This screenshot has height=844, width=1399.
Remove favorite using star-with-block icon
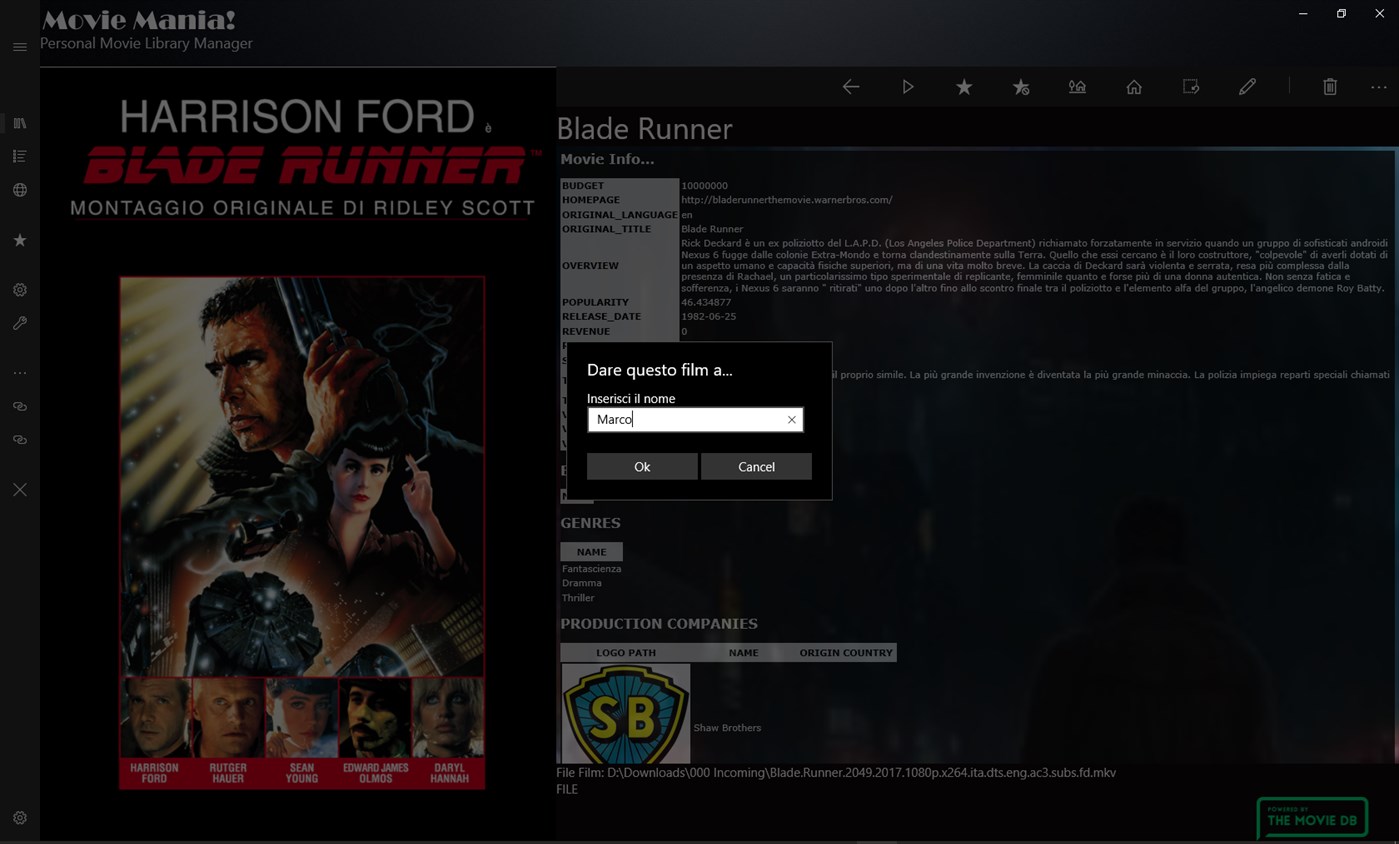pos(1021,87)
